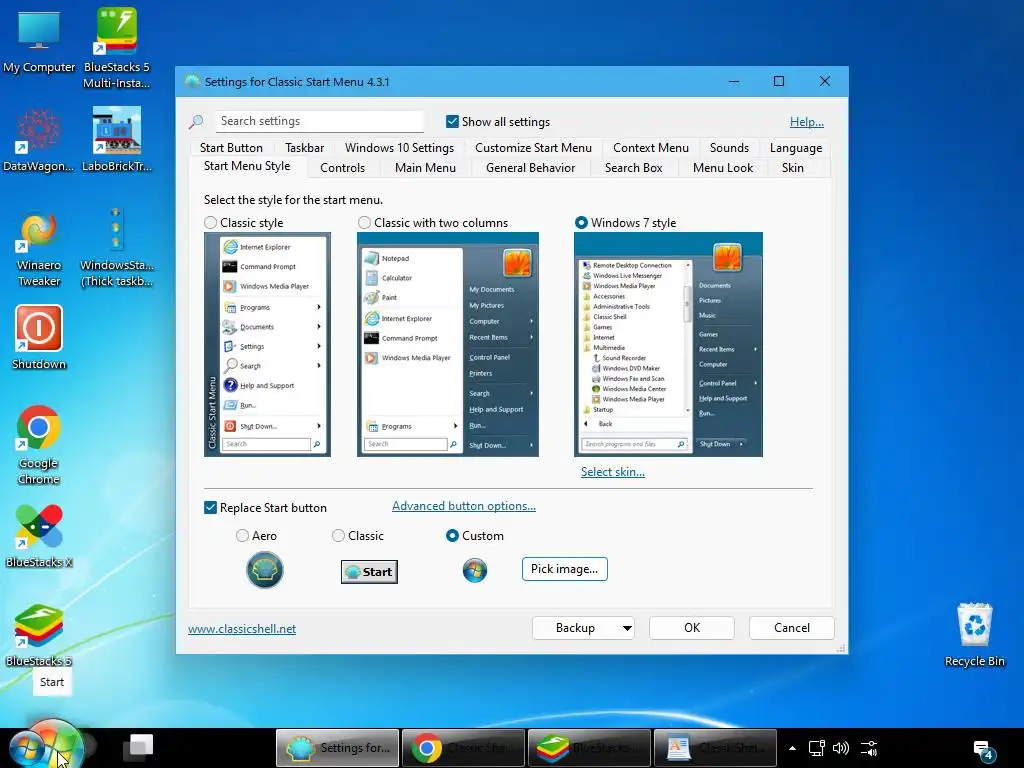Switch to the Main Menu tab

click(x=425, y=168)
